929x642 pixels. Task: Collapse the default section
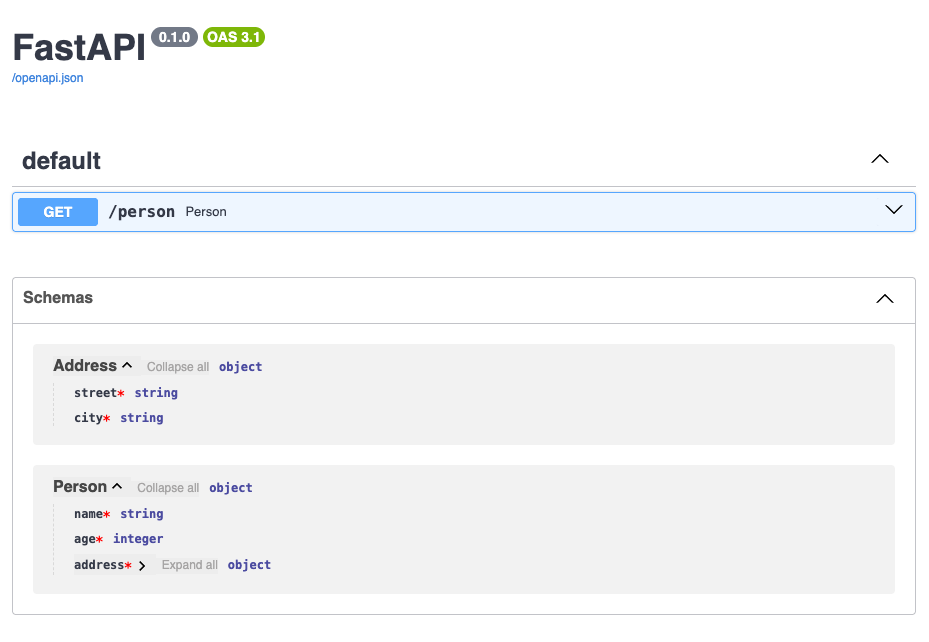[879, 158]
